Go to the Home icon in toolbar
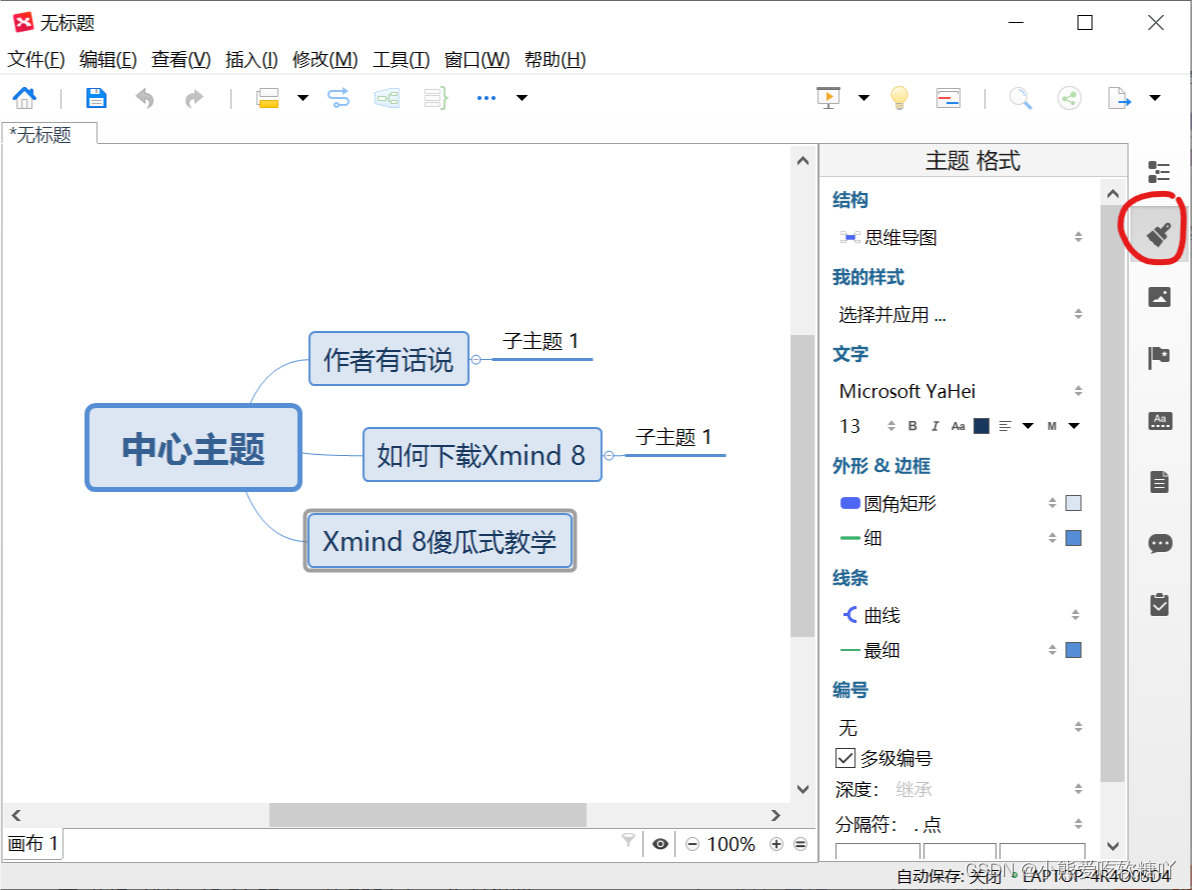 point(24,97)
